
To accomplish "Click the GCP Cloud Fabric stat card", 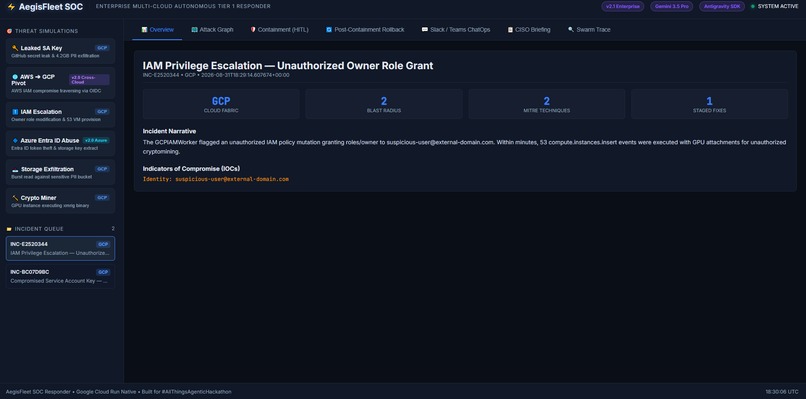I will coord(221,104).
